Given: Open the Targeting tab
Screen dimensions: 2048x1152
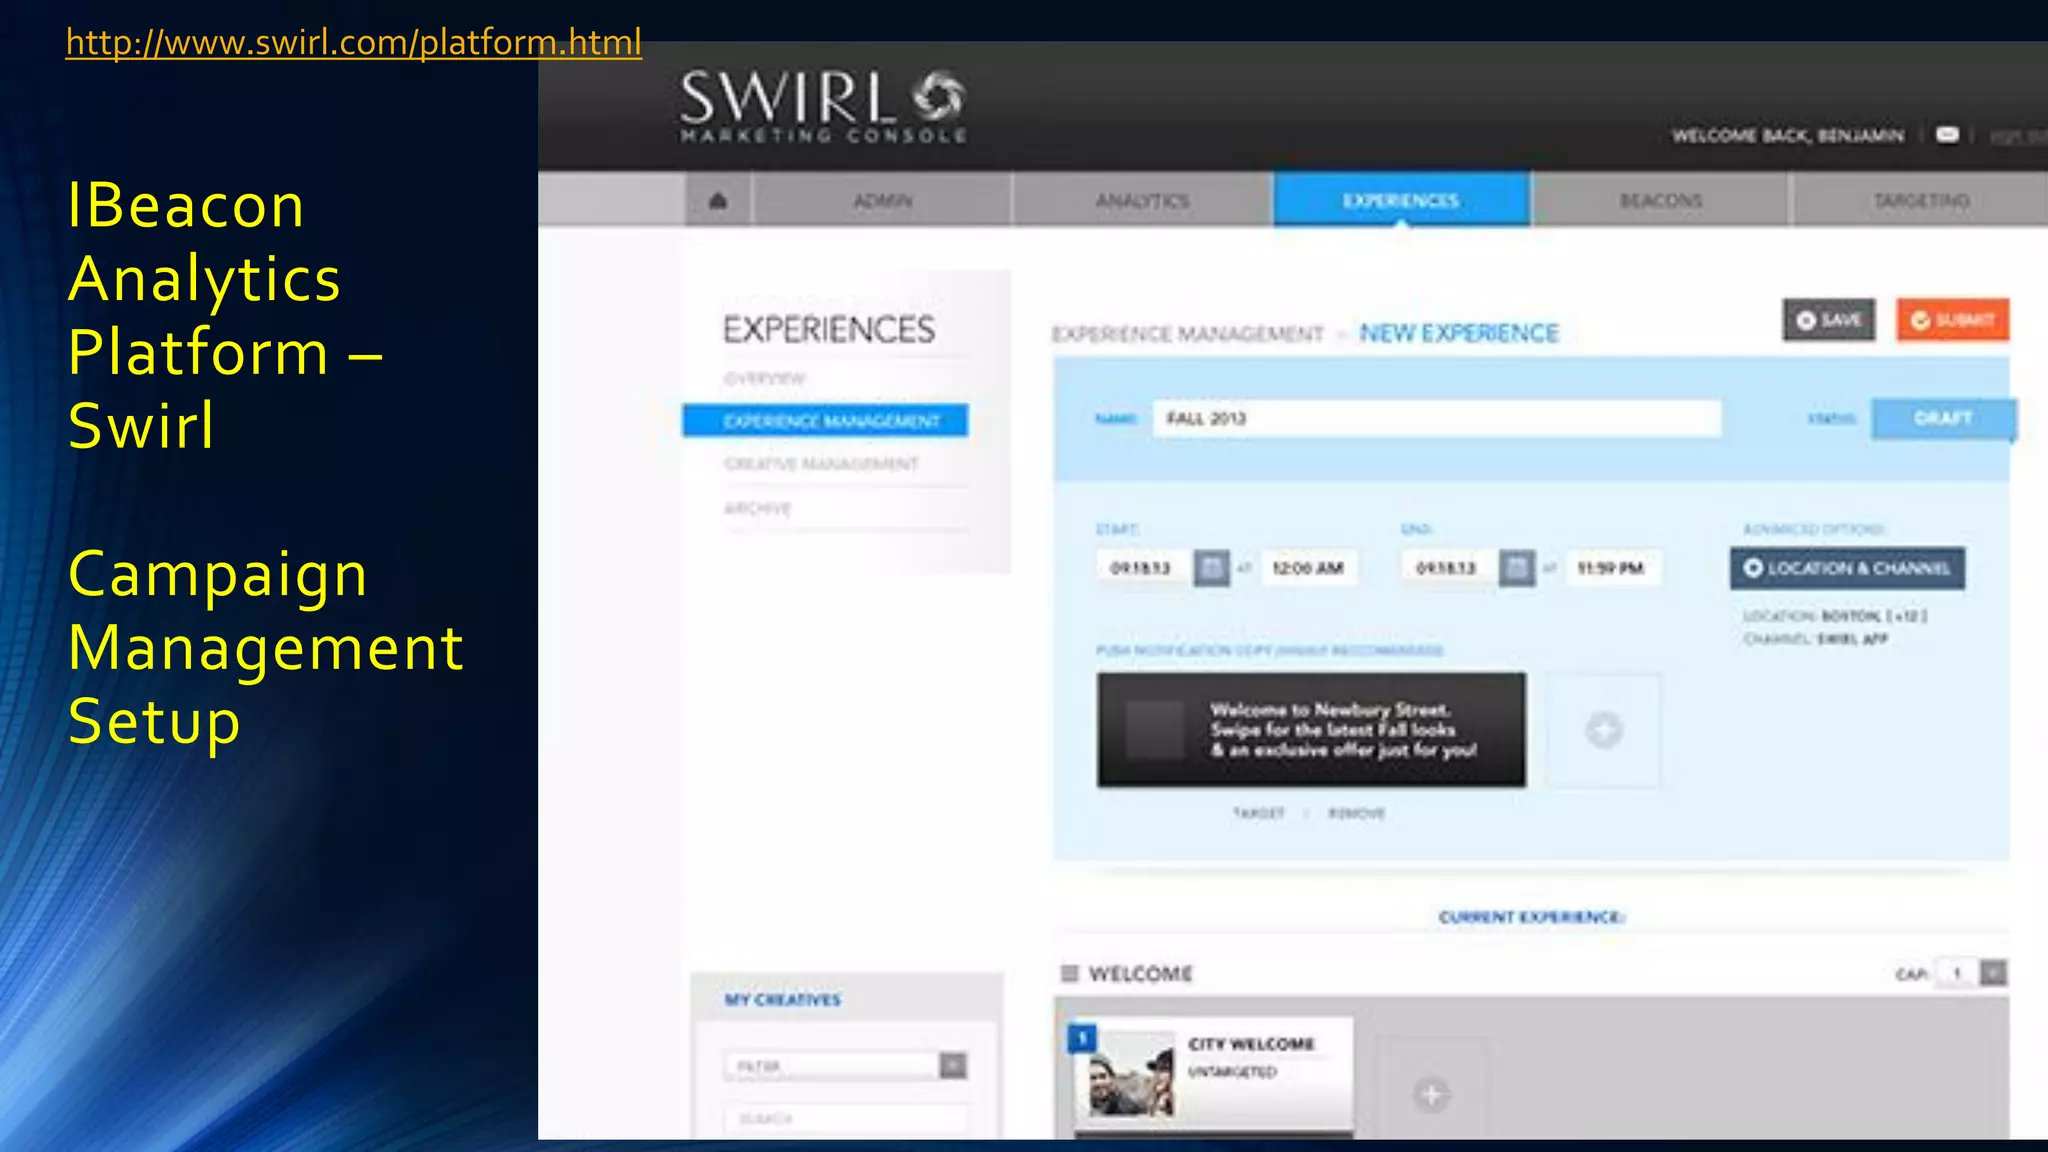Looking at the screenshot, I should click(1920, 201).
